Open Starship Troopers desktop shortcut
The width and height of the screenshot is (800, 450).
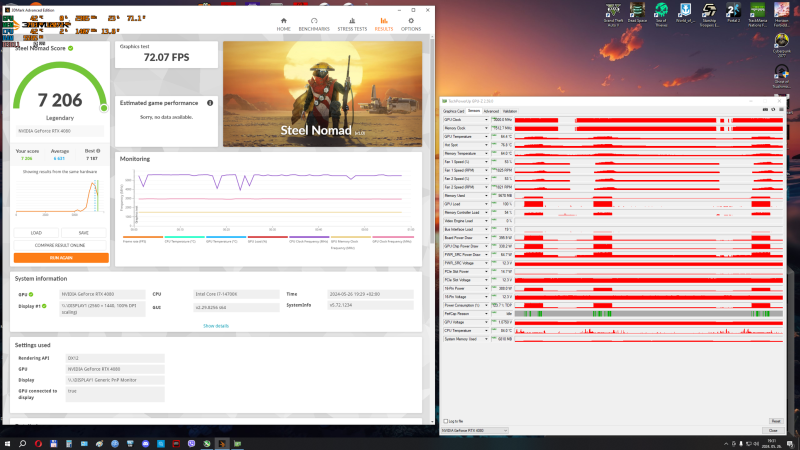click(709, 15)
